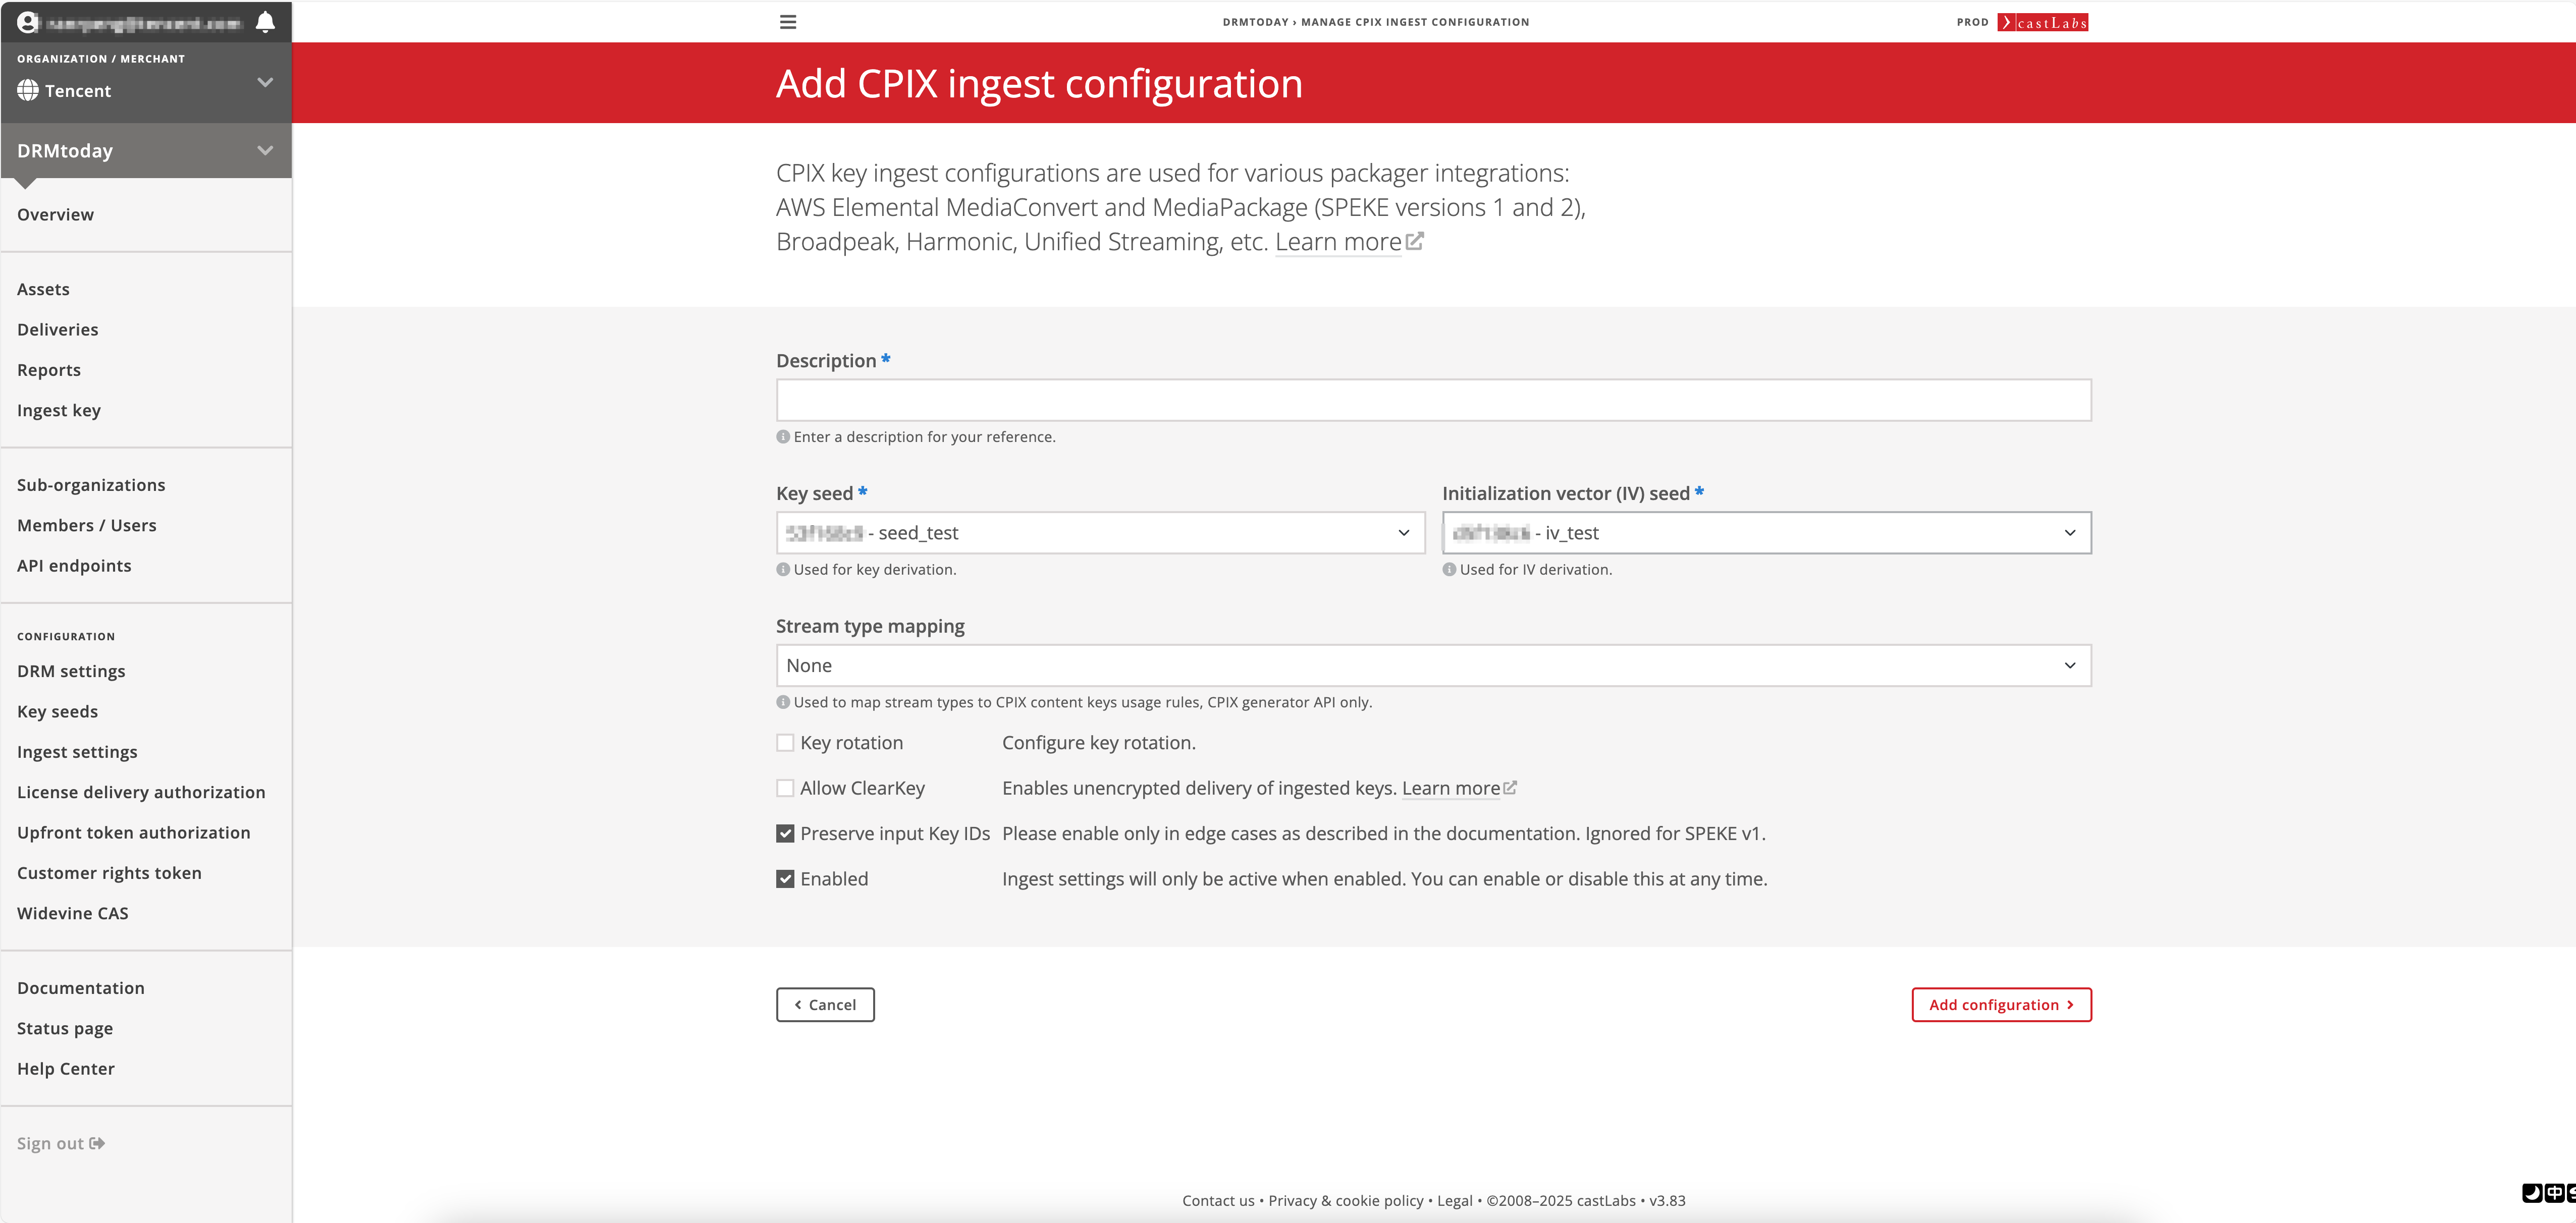Open the Initialization vector seed dropdown
The image size is (2576, 1223).
pos(1766,533)
